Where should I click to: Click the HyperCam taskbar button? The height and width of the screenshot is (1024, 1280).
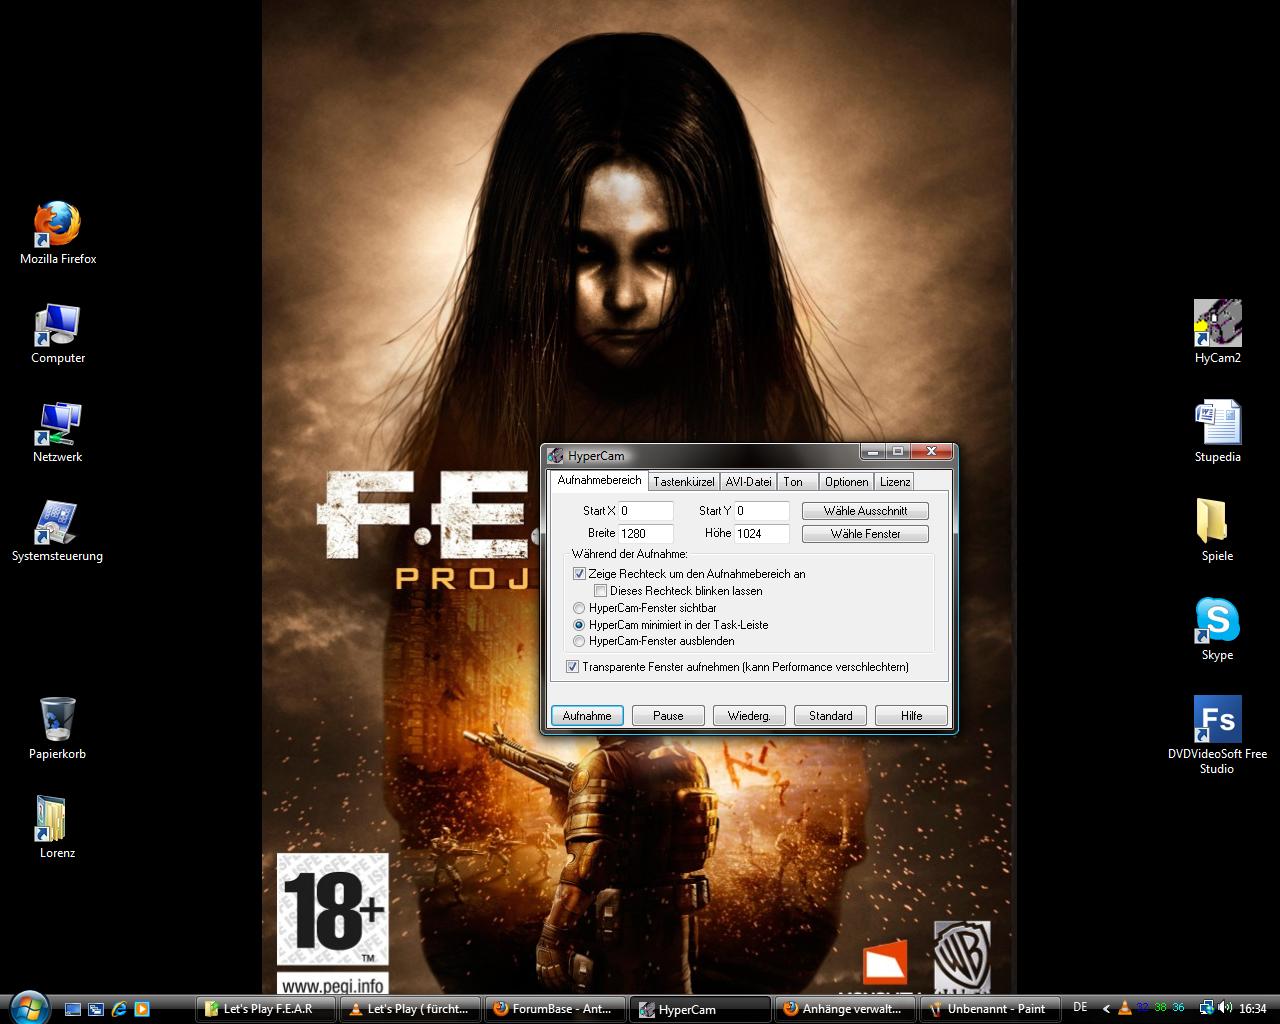[701, 1009]
